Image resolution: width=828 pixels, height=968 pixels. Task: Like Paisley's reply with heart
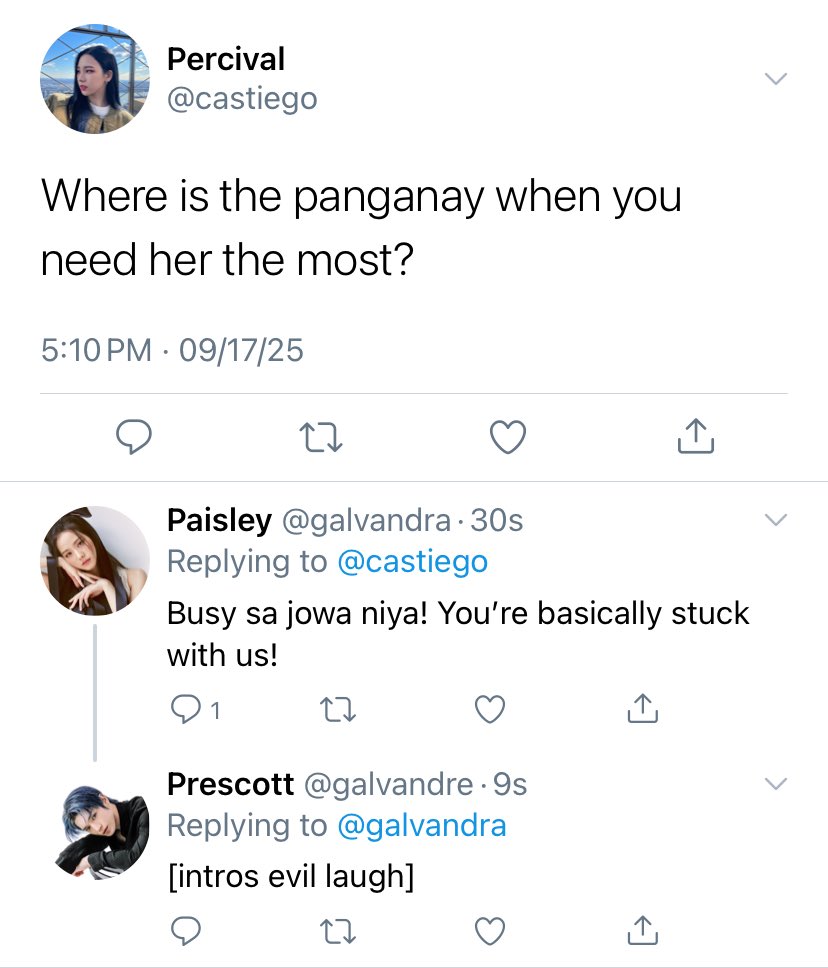coord(490,709)
